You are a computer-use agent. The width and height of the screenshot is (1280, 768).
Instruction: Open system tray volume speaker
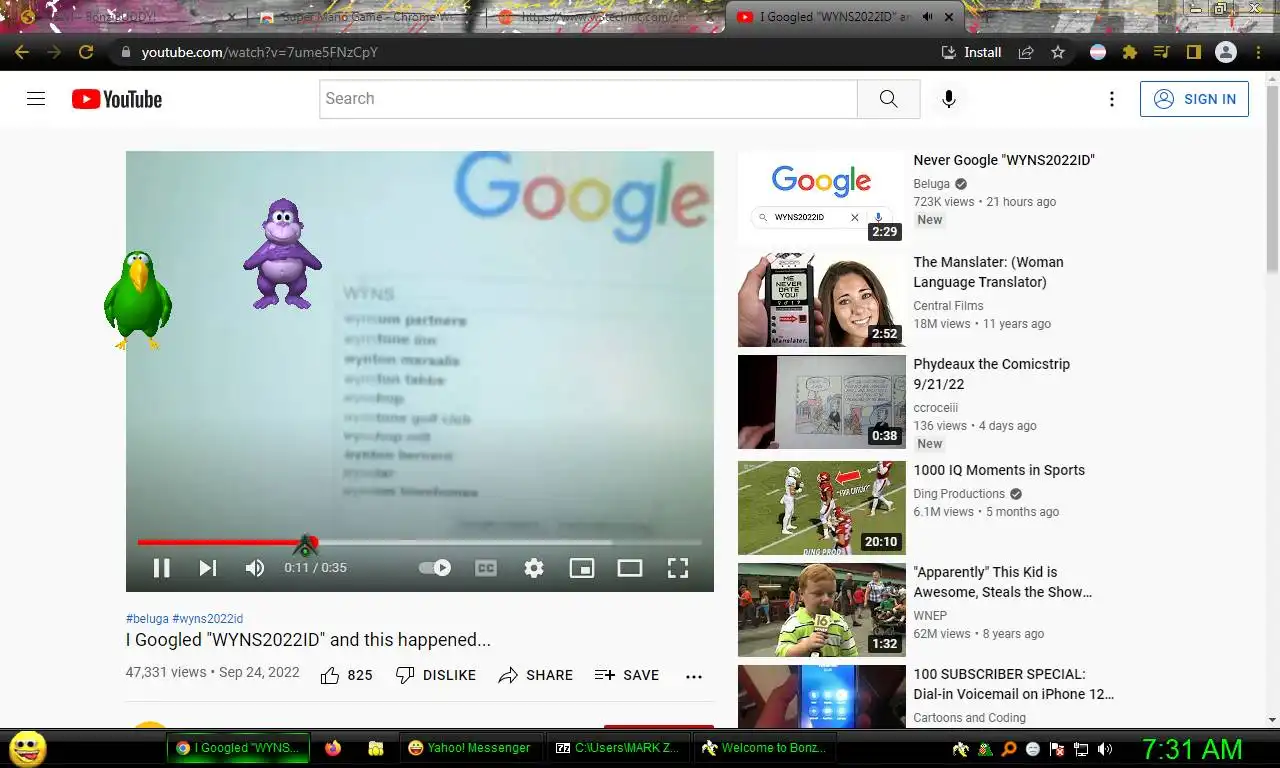click(x=1104, y=749)
